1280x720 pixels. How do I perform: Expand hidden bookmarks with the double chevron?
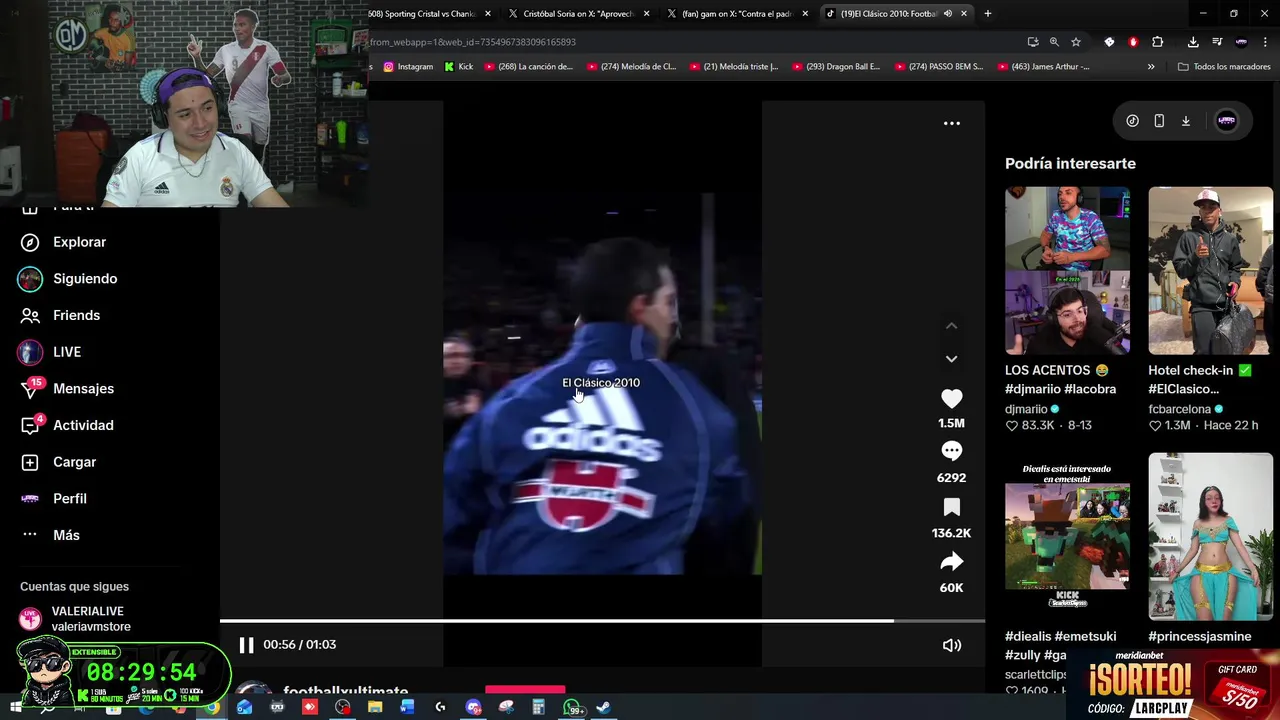(1151, 67)
